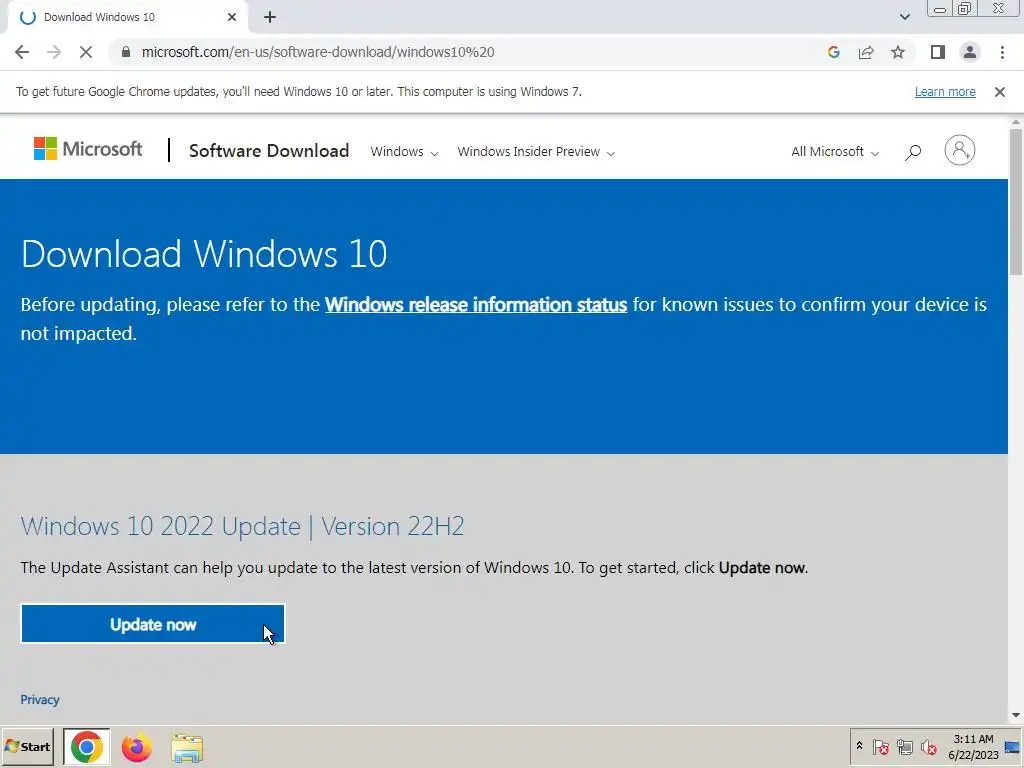This screenshot has width=1024, height=768.
Task: Open the Windows Start menu
Action: [x=27, y=746]
